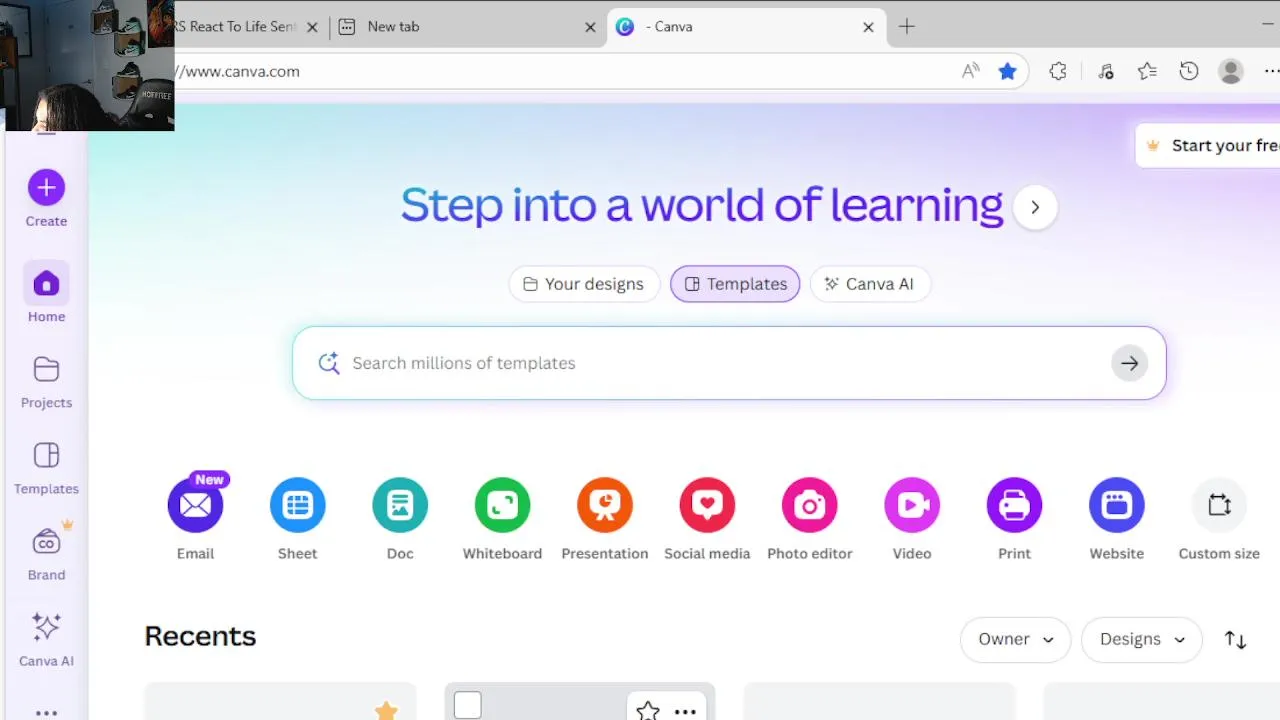Image resolution: width=1280 pixels, height=720 pixels.
Task: Submit search with the arrow button
Action: coord(1129,363)
